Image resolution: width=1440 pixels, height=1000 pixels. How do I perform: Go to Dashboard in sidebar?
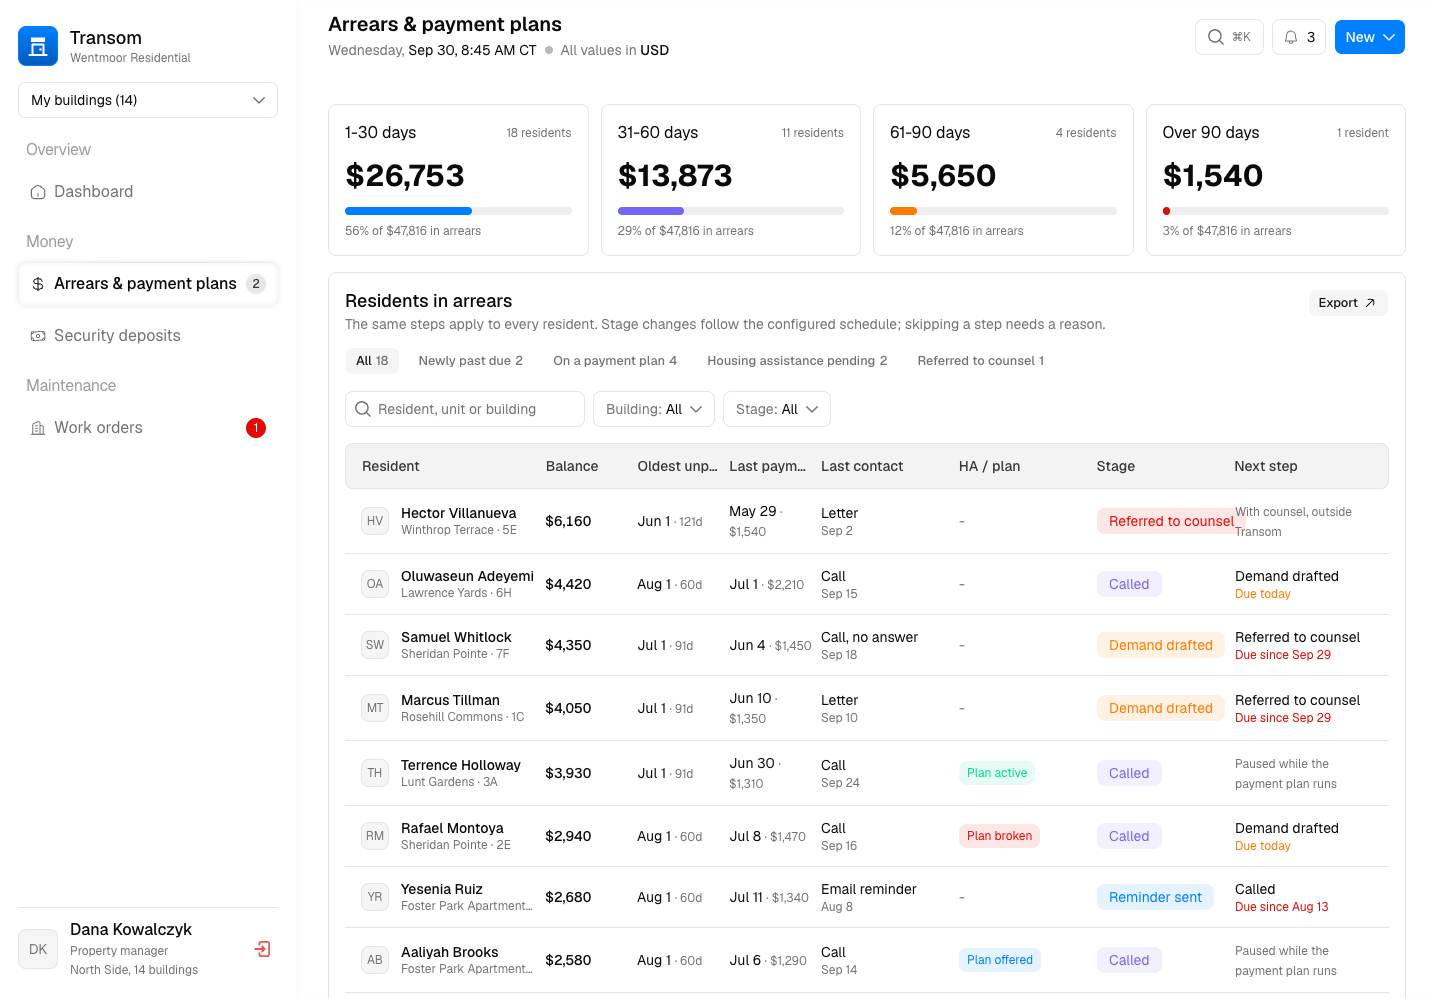(x=148, y=192)
